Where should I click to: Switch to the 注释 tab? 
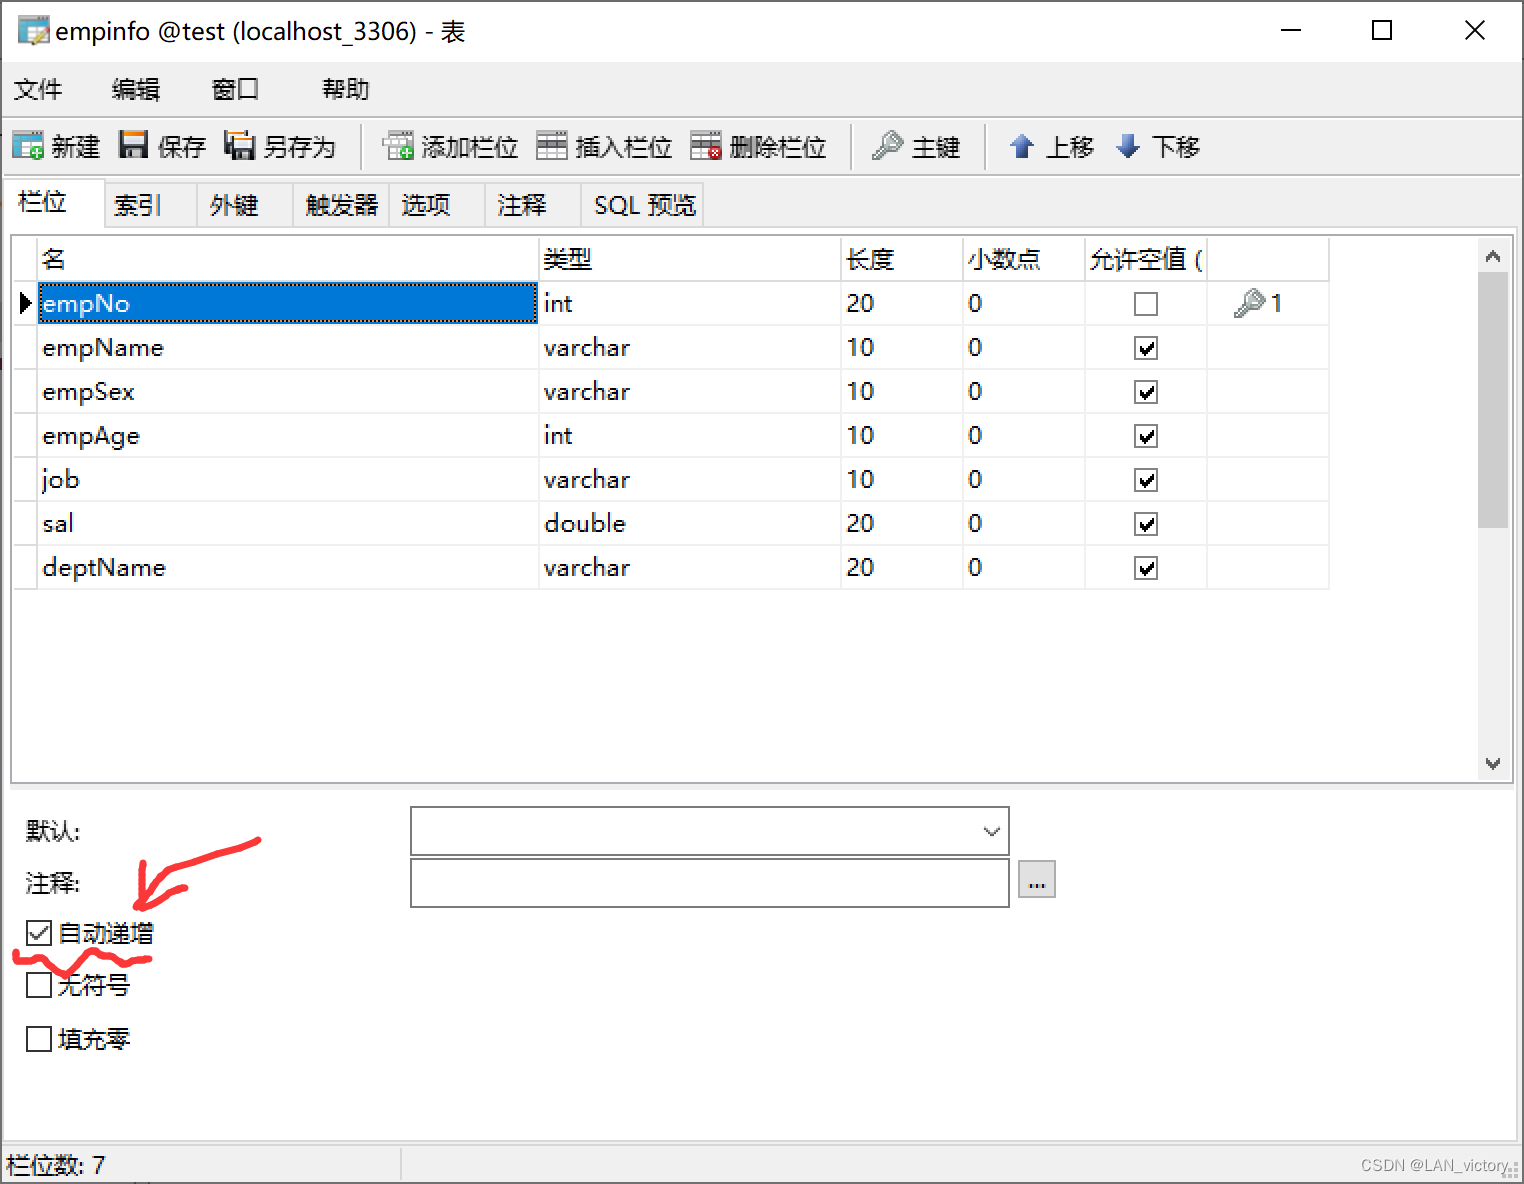pos(533,205)
